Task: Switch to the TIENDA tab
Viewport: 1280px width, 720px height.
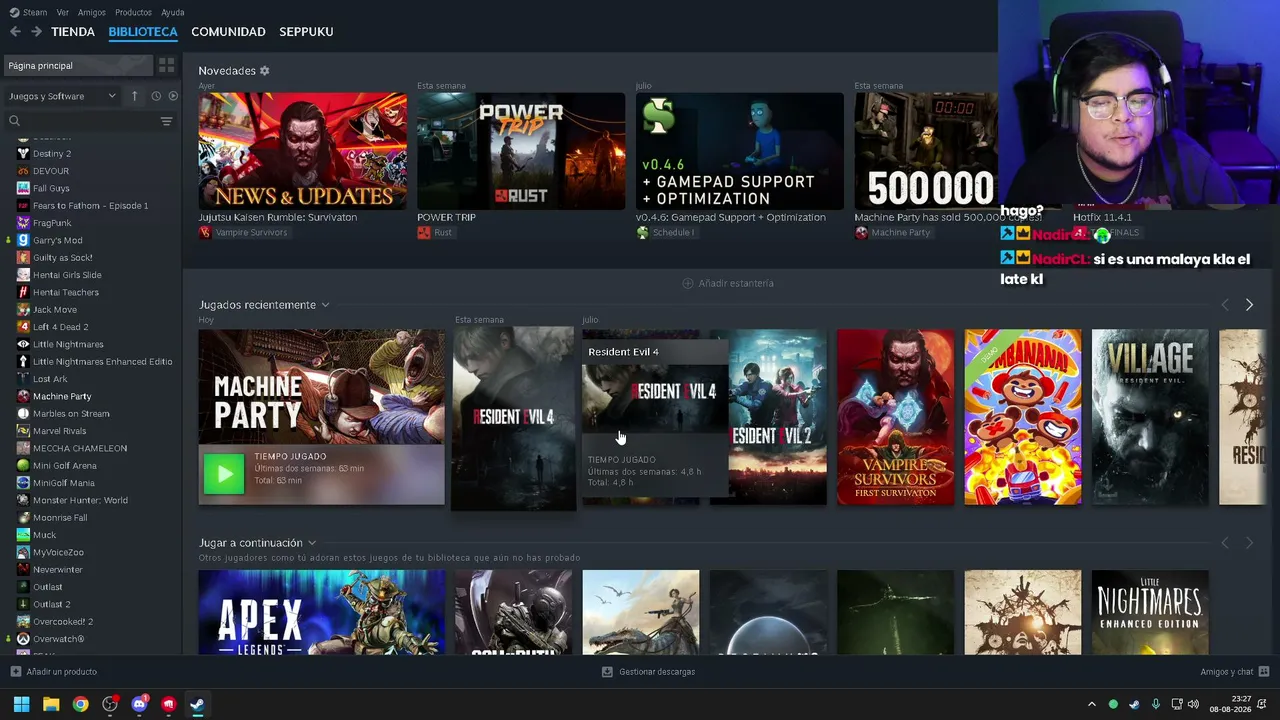Action: click(73, 32)
